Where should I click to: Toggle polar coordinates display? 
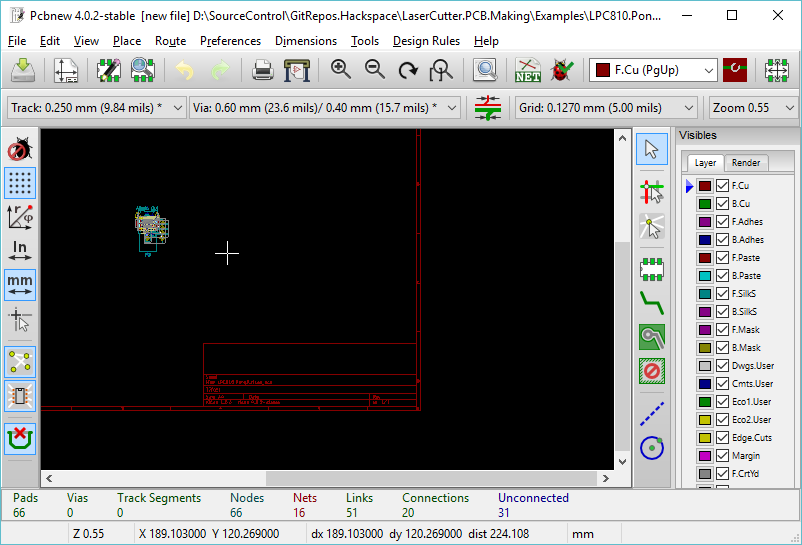click(x=20, y=217)
